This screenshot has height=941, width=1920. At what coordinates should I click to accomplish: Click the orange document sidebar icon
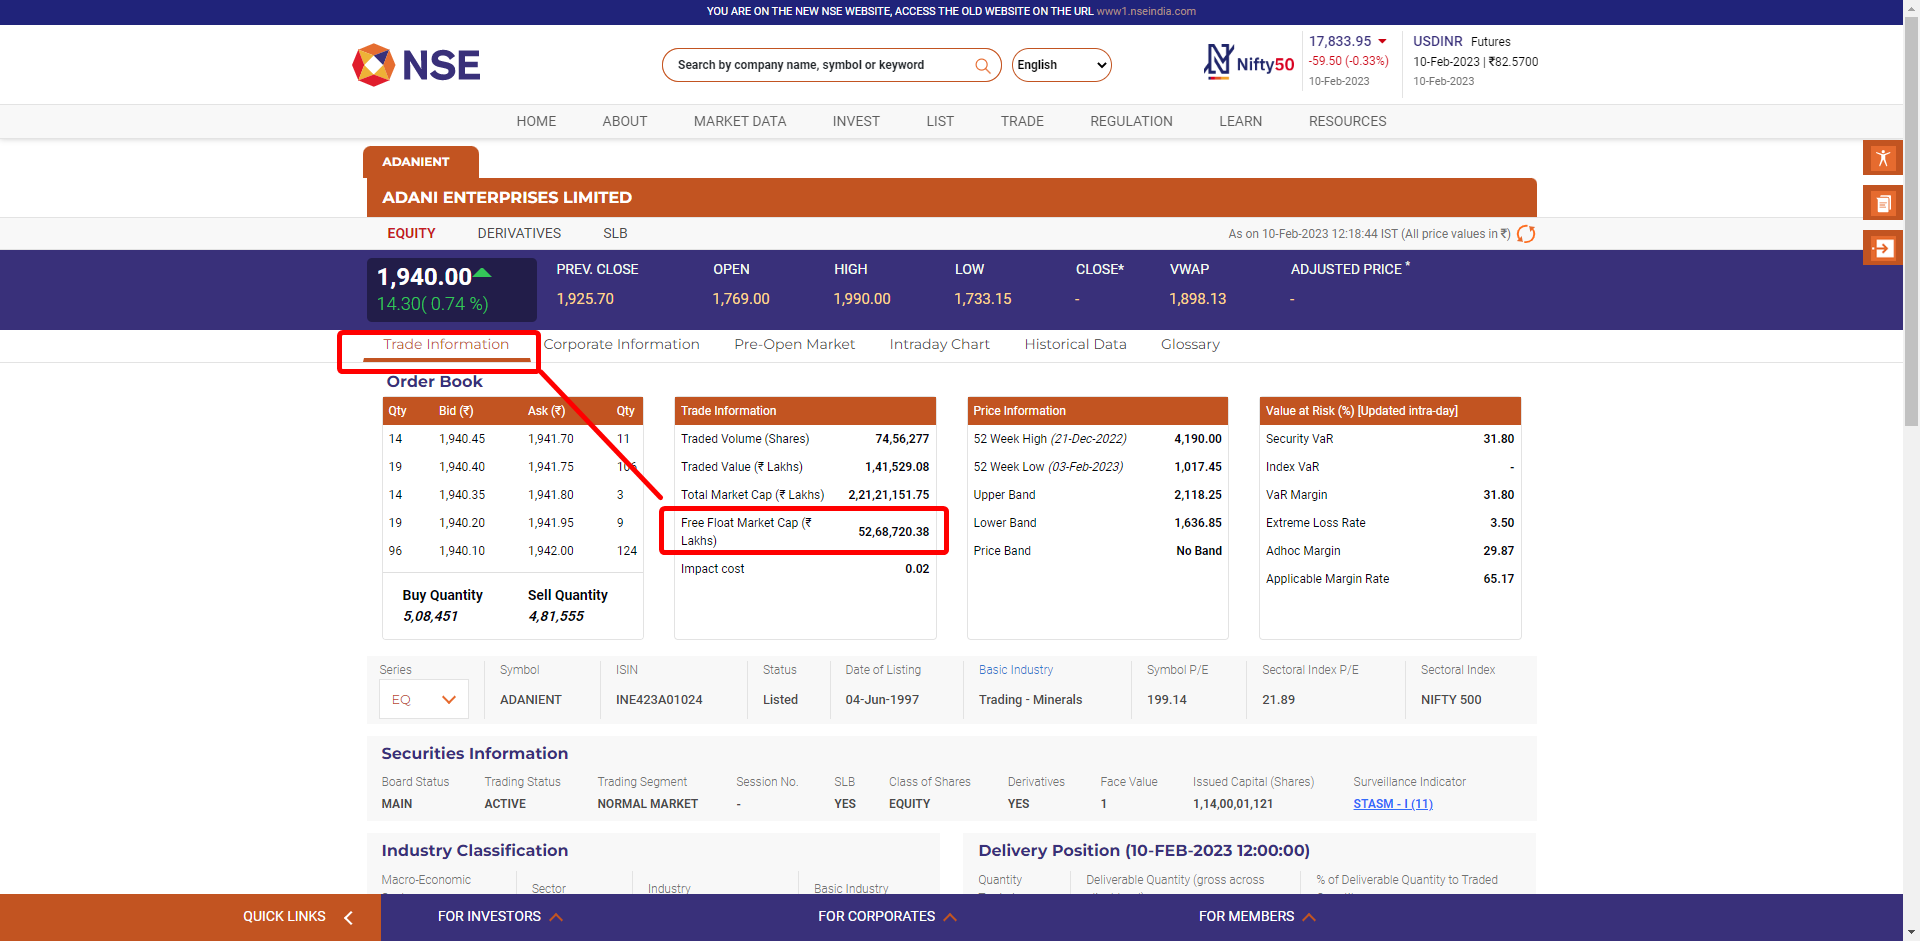tap(1882, 203)
